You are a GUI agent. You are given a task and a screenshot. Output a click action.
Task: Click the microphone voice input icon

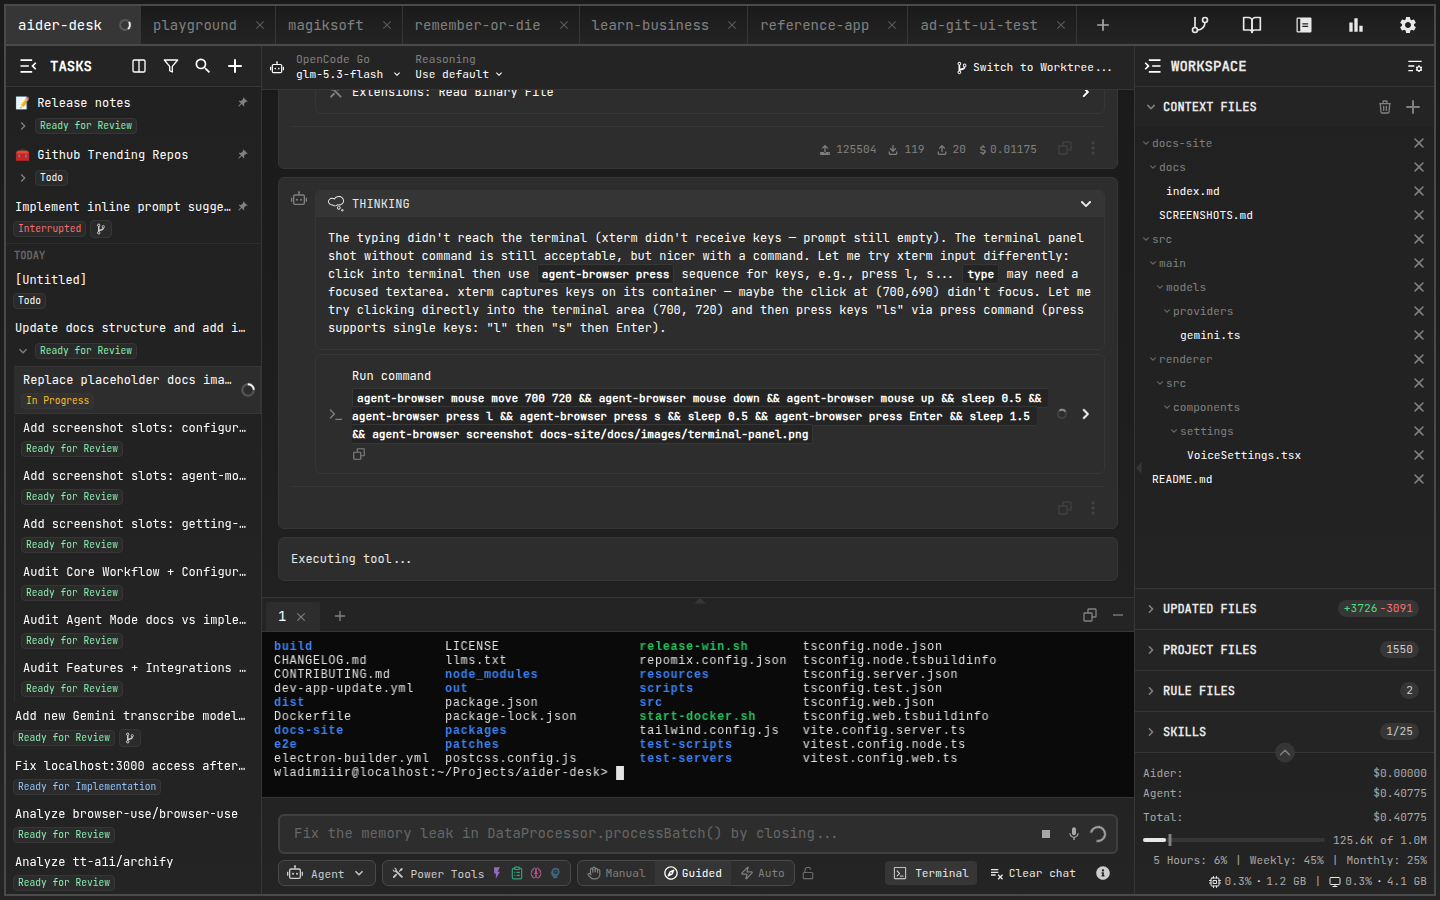pos(1073,834)
